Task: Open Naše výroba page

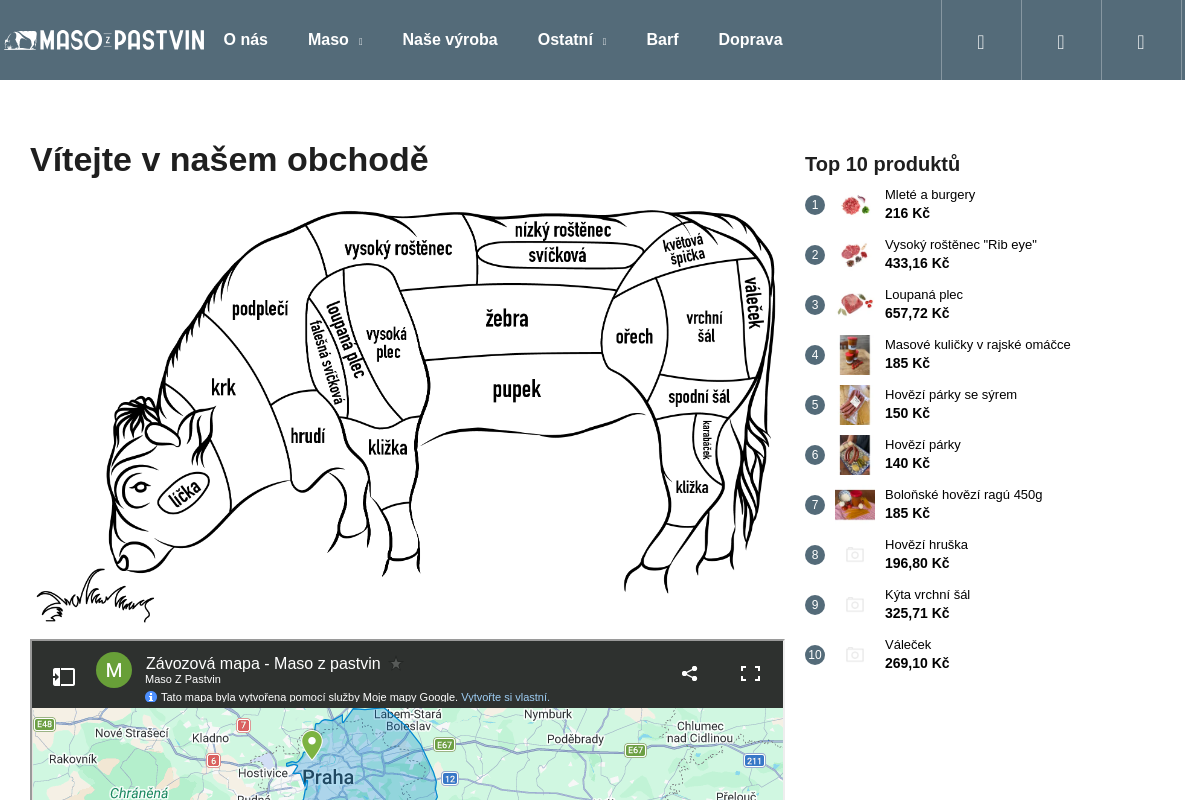Action: tap(450, 40)
